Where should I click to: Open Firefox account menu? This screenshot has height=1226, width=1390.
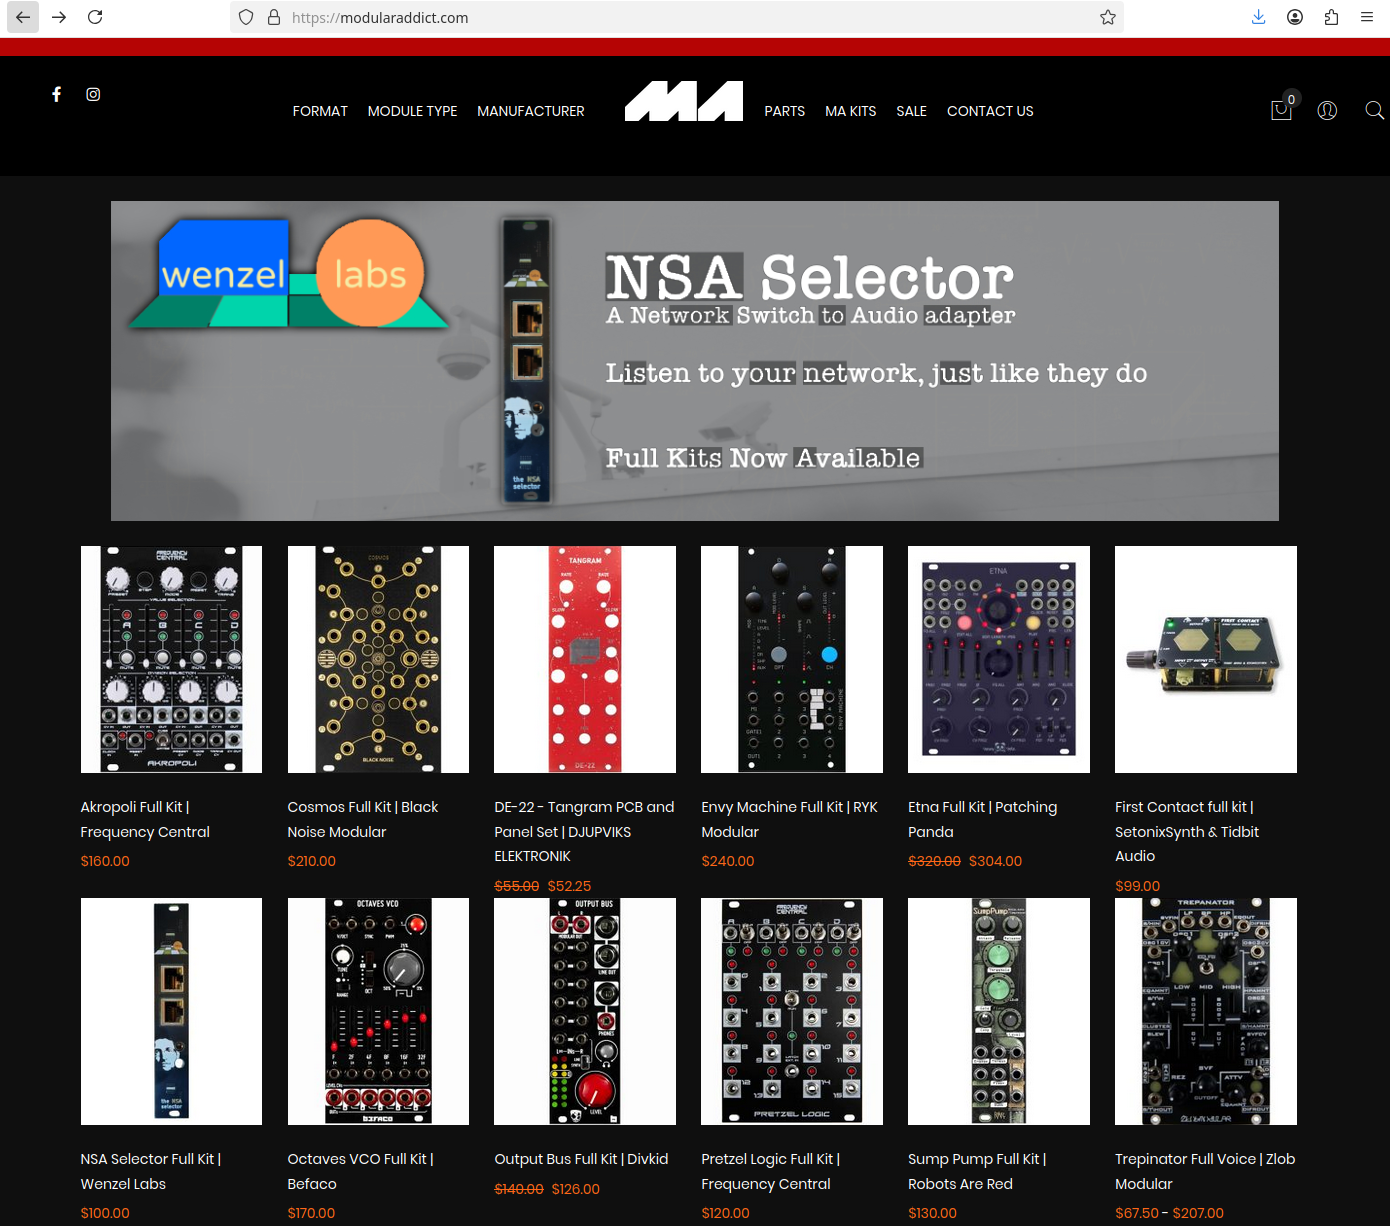(1295, 17)
